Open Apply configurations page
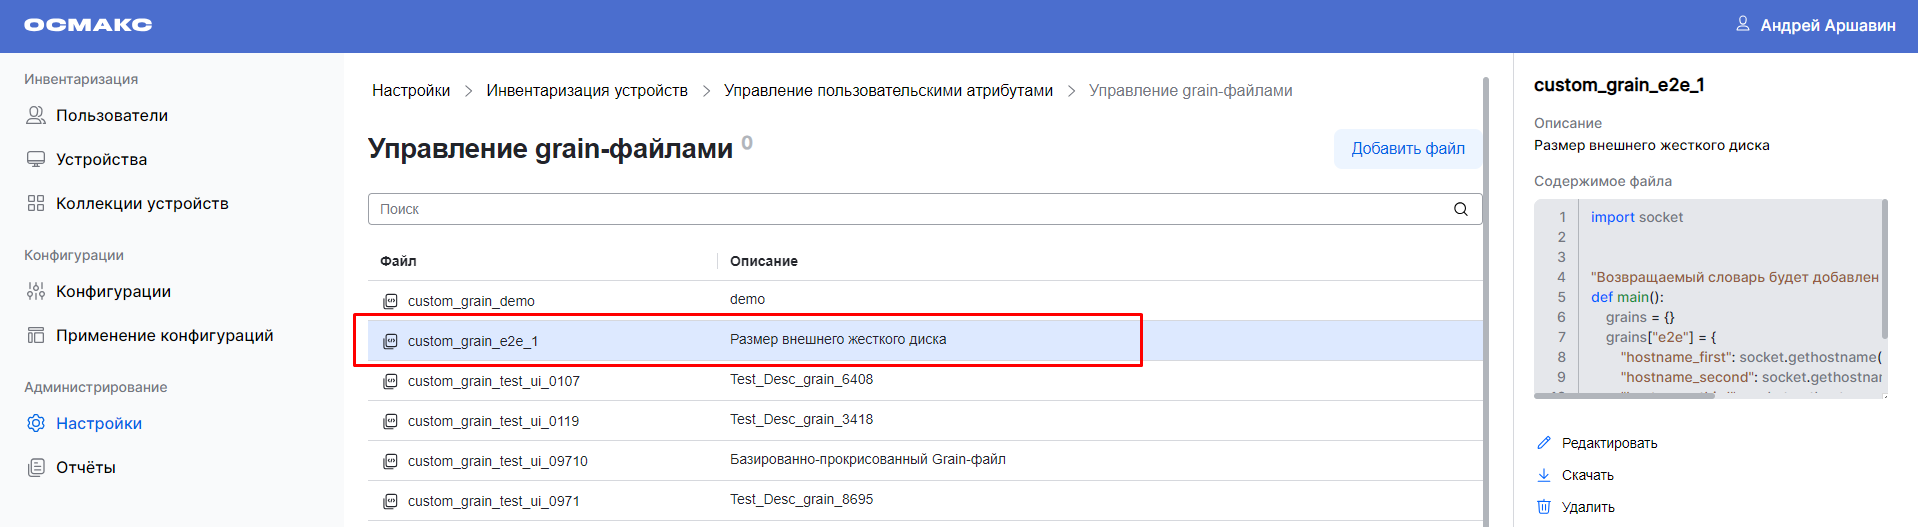Screen dimensions: 1918x527 click(x=164, y=336)
